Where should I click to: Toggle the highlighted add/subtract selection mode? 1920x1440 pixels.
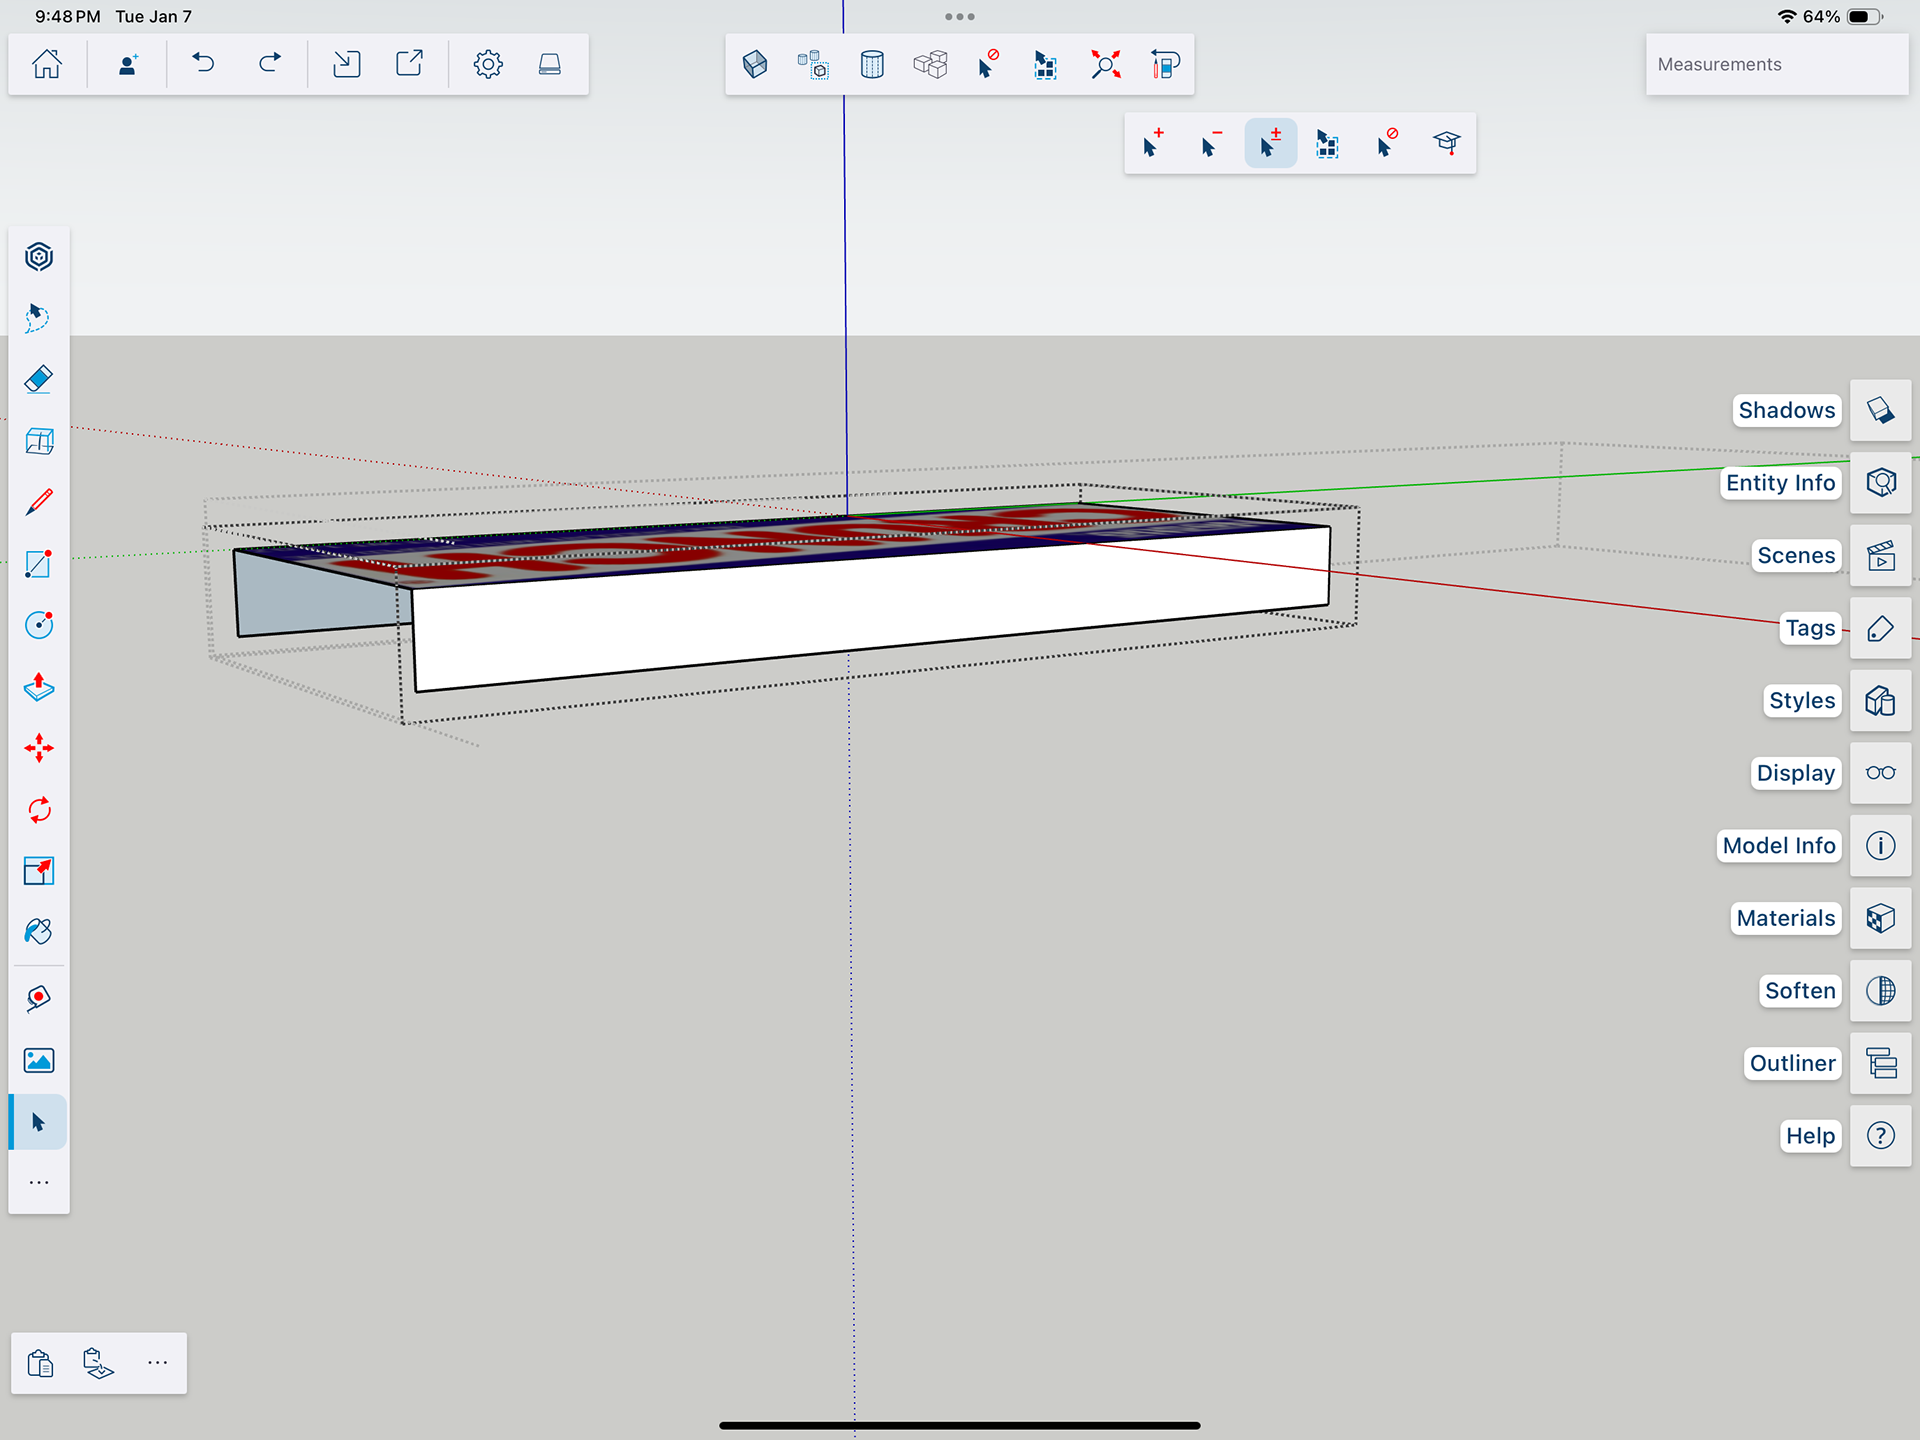[1270, 144]
